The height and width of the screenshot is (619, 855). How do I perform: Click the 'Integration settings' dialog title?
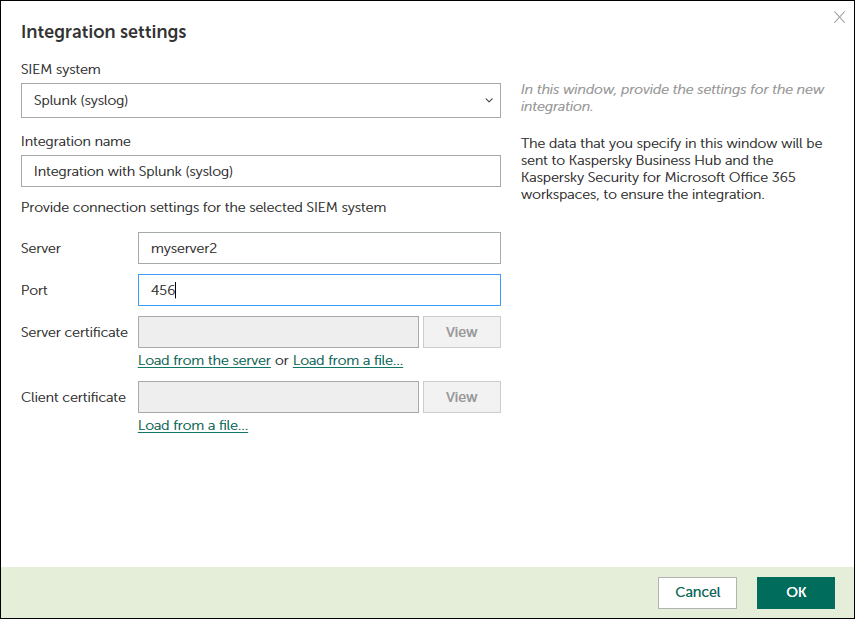click(104, 32)
